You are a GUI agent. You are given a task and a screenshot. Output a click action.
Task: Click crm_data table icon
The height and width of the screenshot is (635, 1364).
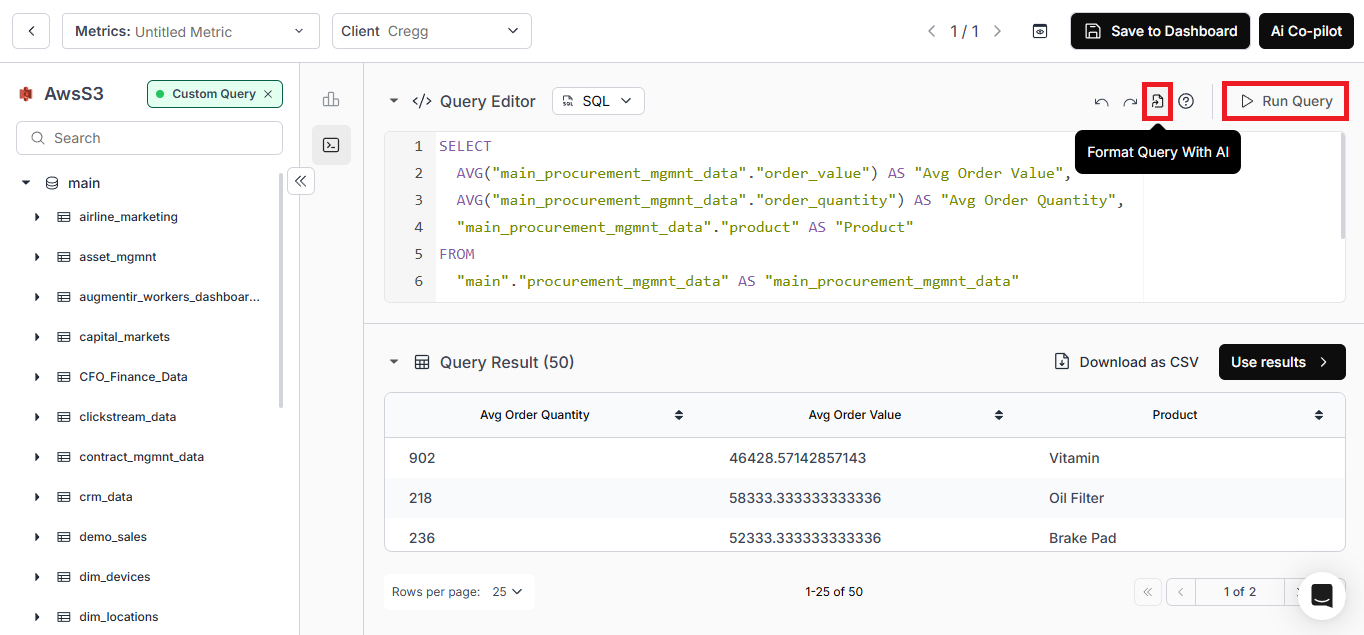coord(64,497)
